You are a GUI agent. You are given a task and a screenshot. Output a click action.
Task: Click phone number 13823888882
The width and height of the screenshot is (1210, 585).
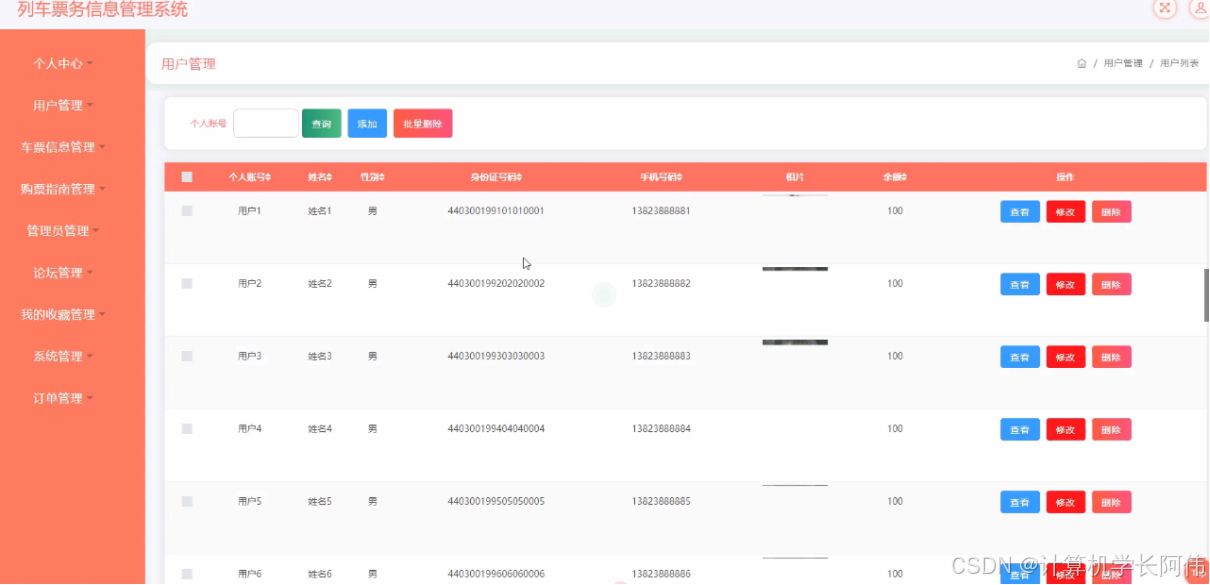coord(661,284)
